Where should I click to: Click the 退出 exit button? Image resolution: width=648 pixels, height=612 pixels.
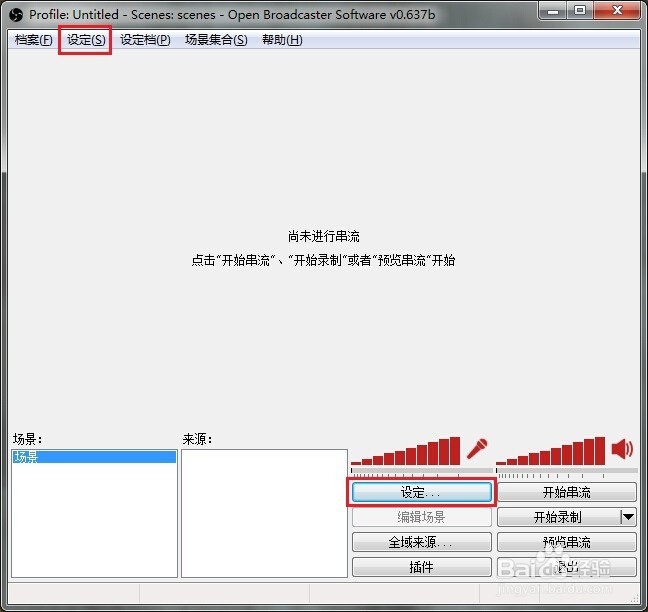coord(567,567)
